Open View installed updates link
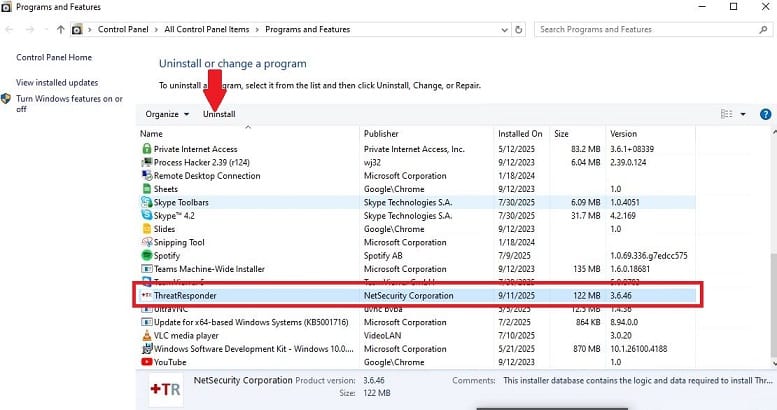The width and height of the screenshot is (777, 410). (x=57, y=82)
